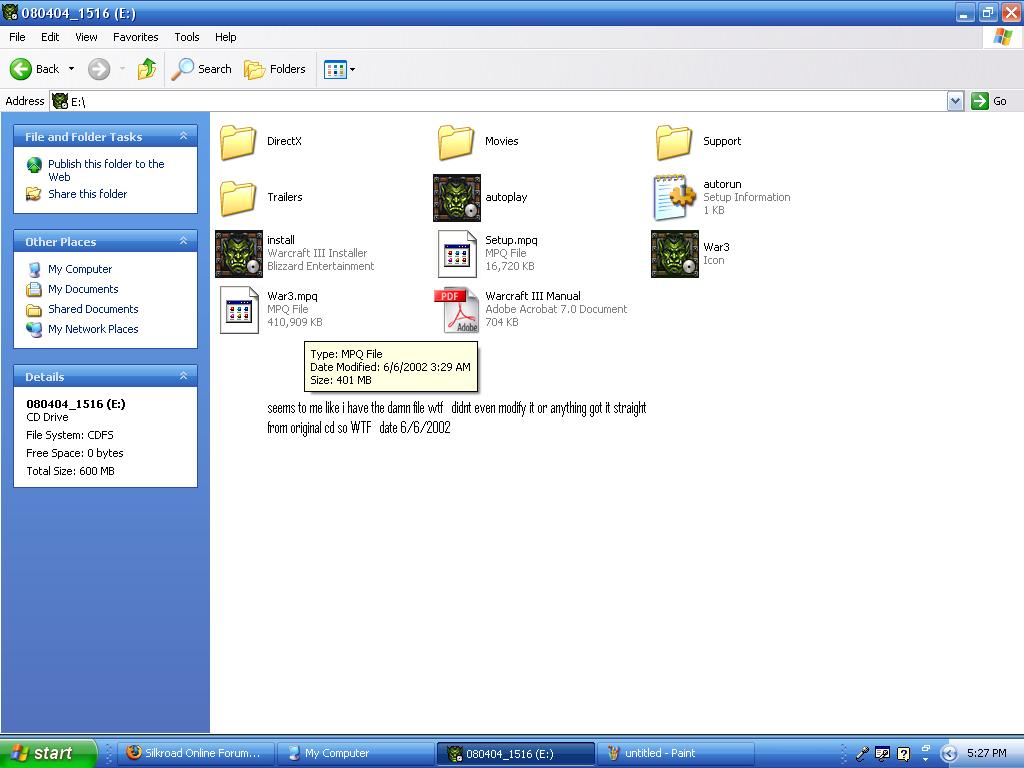Open the File menu
This screenshot has height=768, width=1024.
[17, 37]
